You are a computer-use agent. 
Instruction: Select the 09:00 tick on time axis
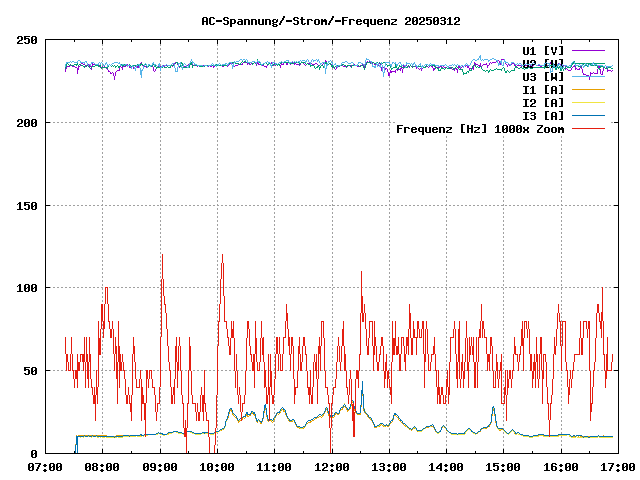(x=160, y=467)
